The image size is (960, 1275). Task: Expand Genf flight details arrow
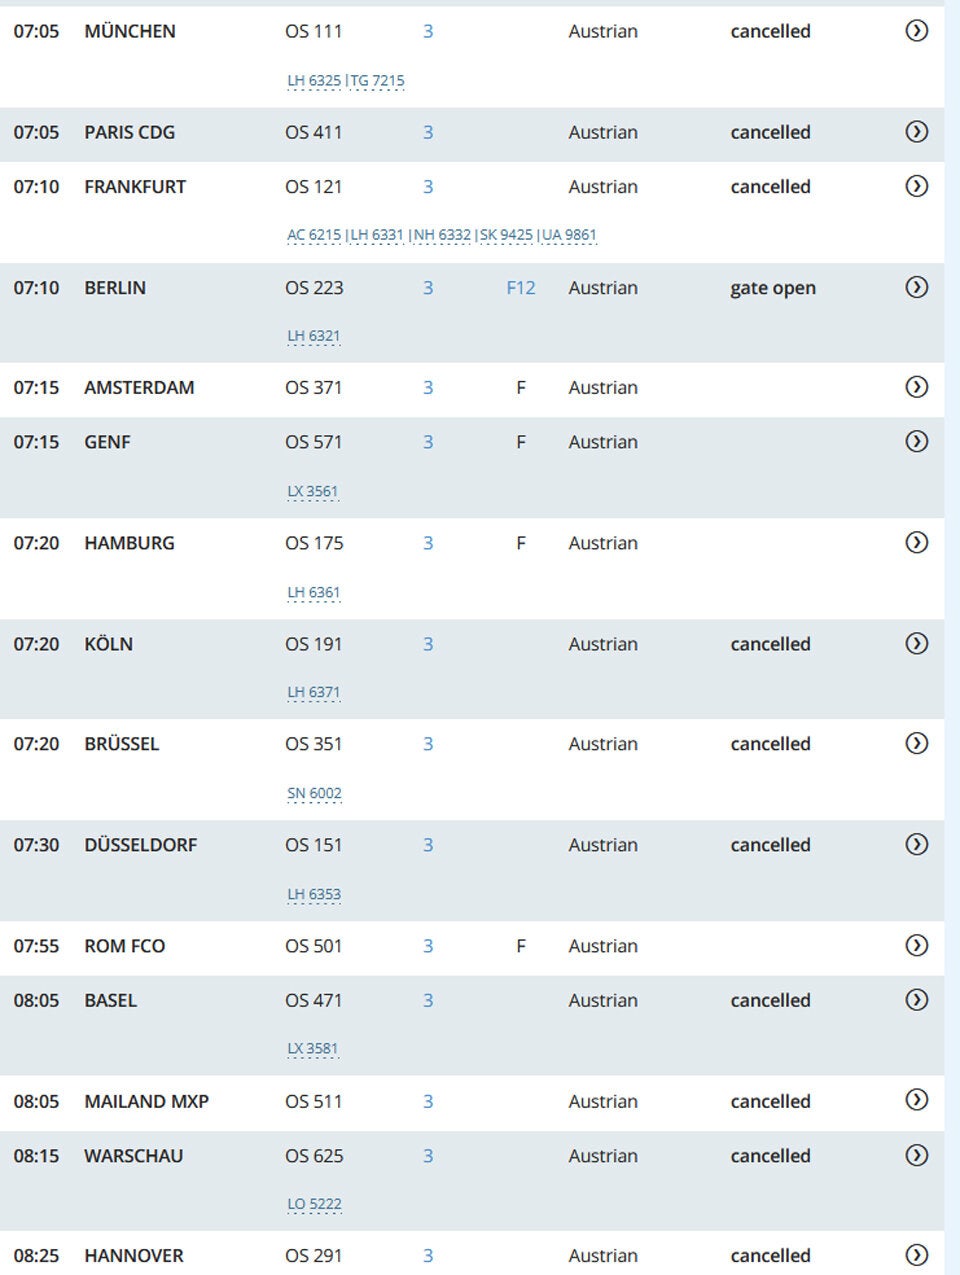point(916,441)
